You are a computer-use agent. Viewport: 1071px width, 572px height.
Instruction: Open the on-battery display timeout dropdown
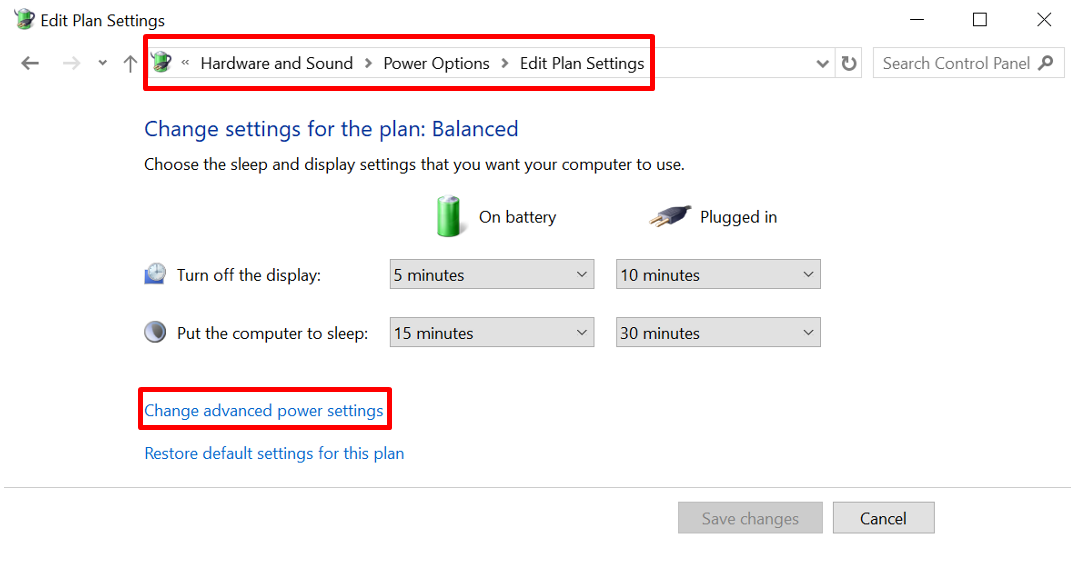pyautogui.click(x=491, y=275)
